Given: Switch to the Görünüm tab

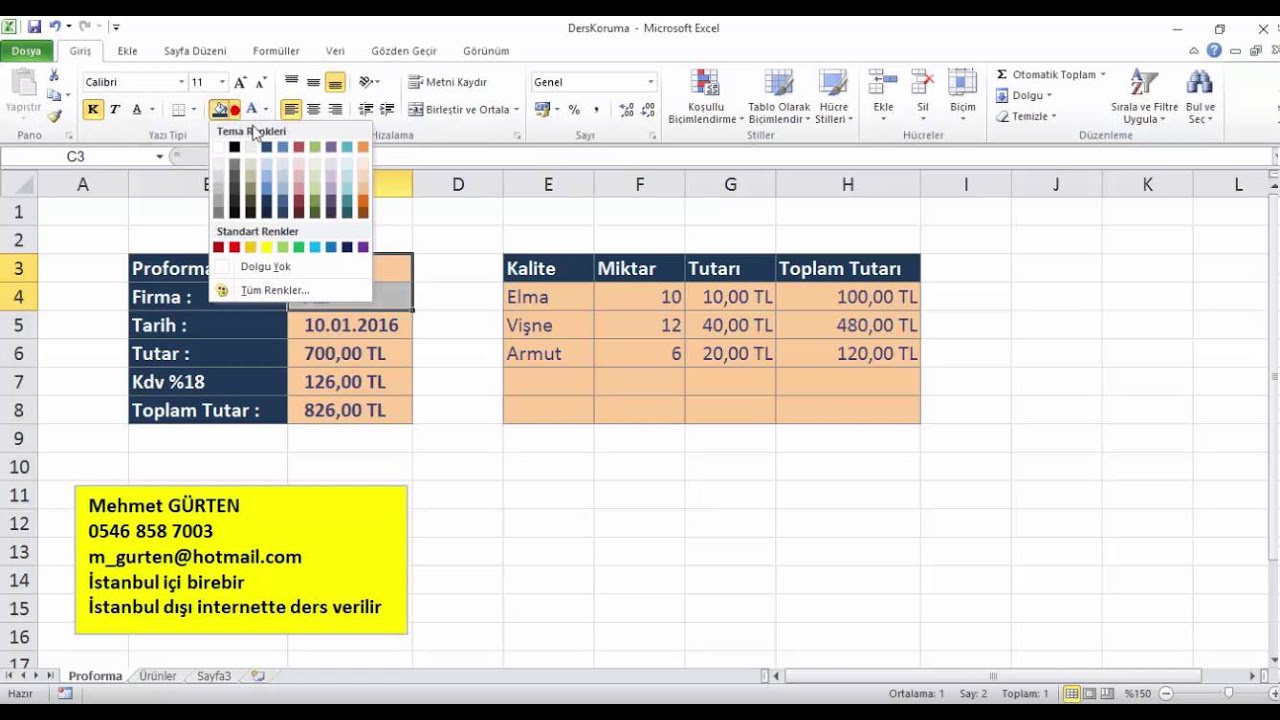Looking at the screenshot, I should coord(486,51).
